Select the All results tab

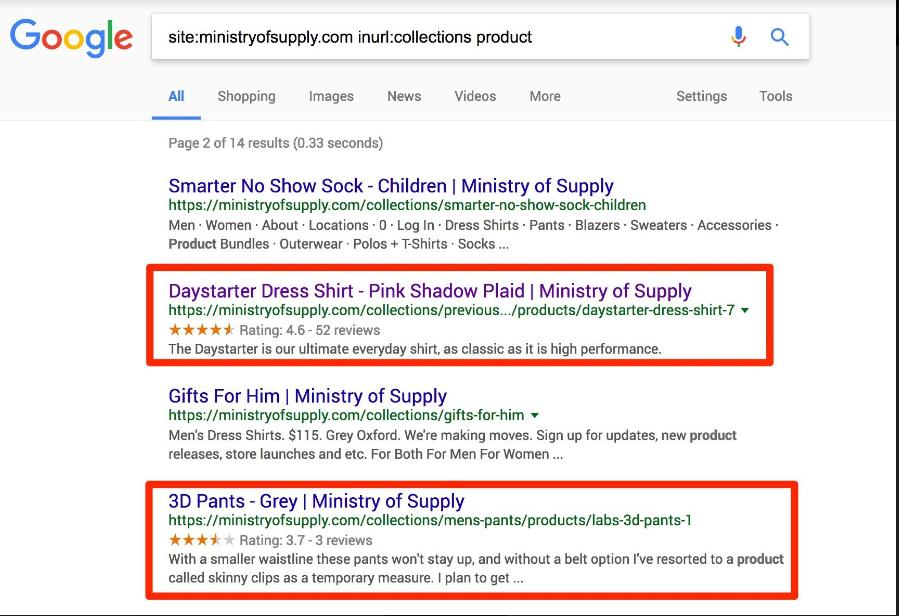pos(176,96)
